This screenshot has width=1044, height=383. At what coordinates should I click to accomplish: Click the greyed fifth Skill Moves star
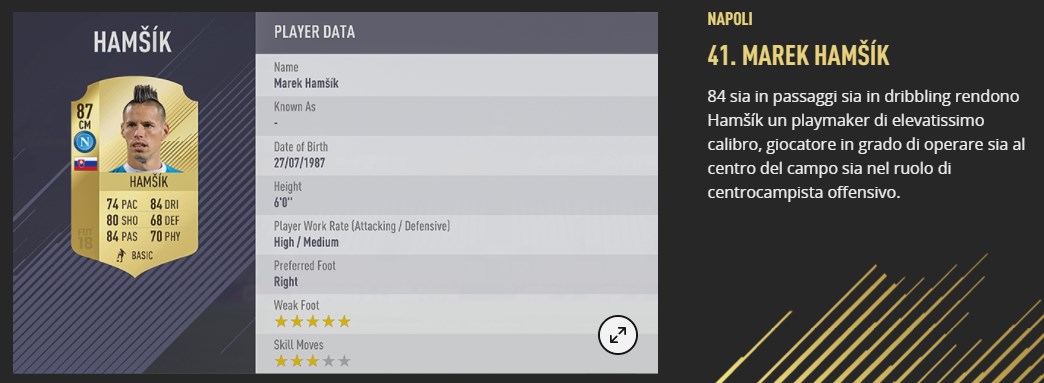pos(344,362)
